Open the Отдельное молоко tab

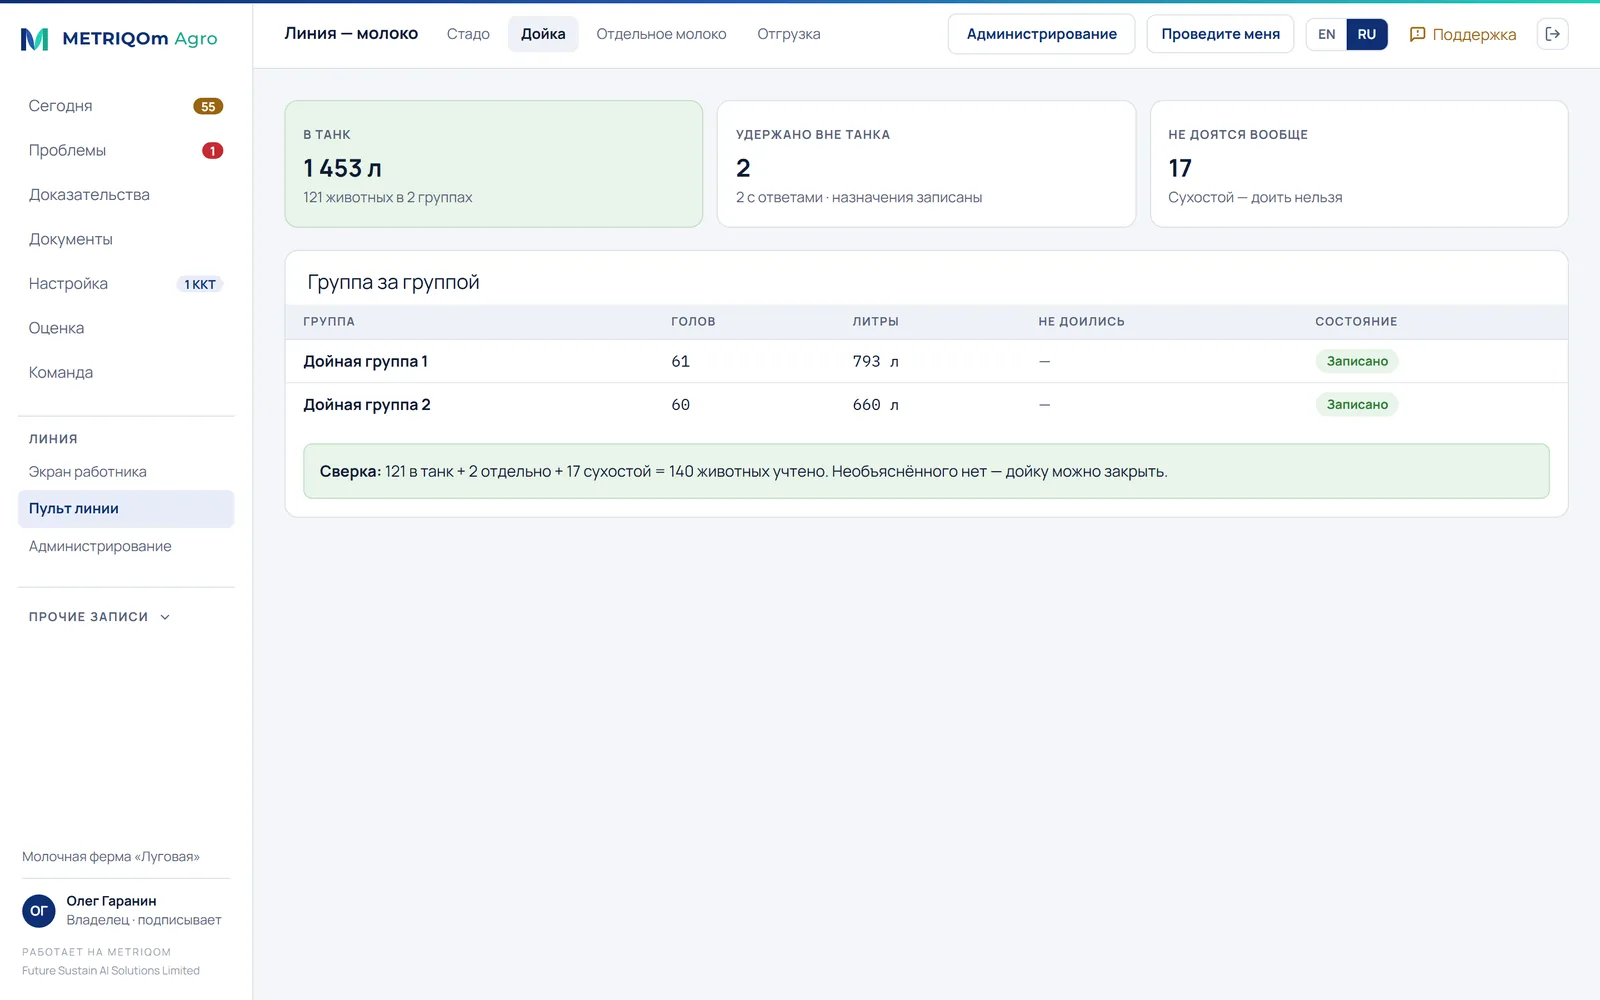[661, 34]
